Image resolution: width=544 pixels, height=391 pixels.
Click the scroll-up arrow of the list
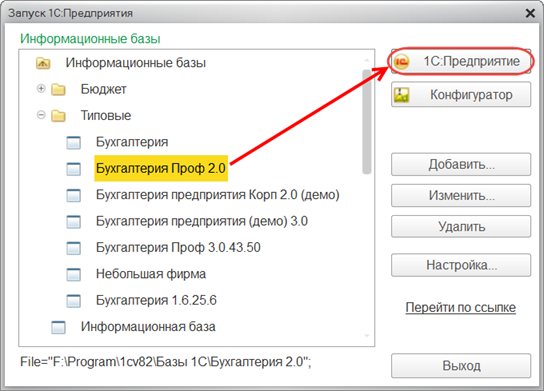pos(367,60)
